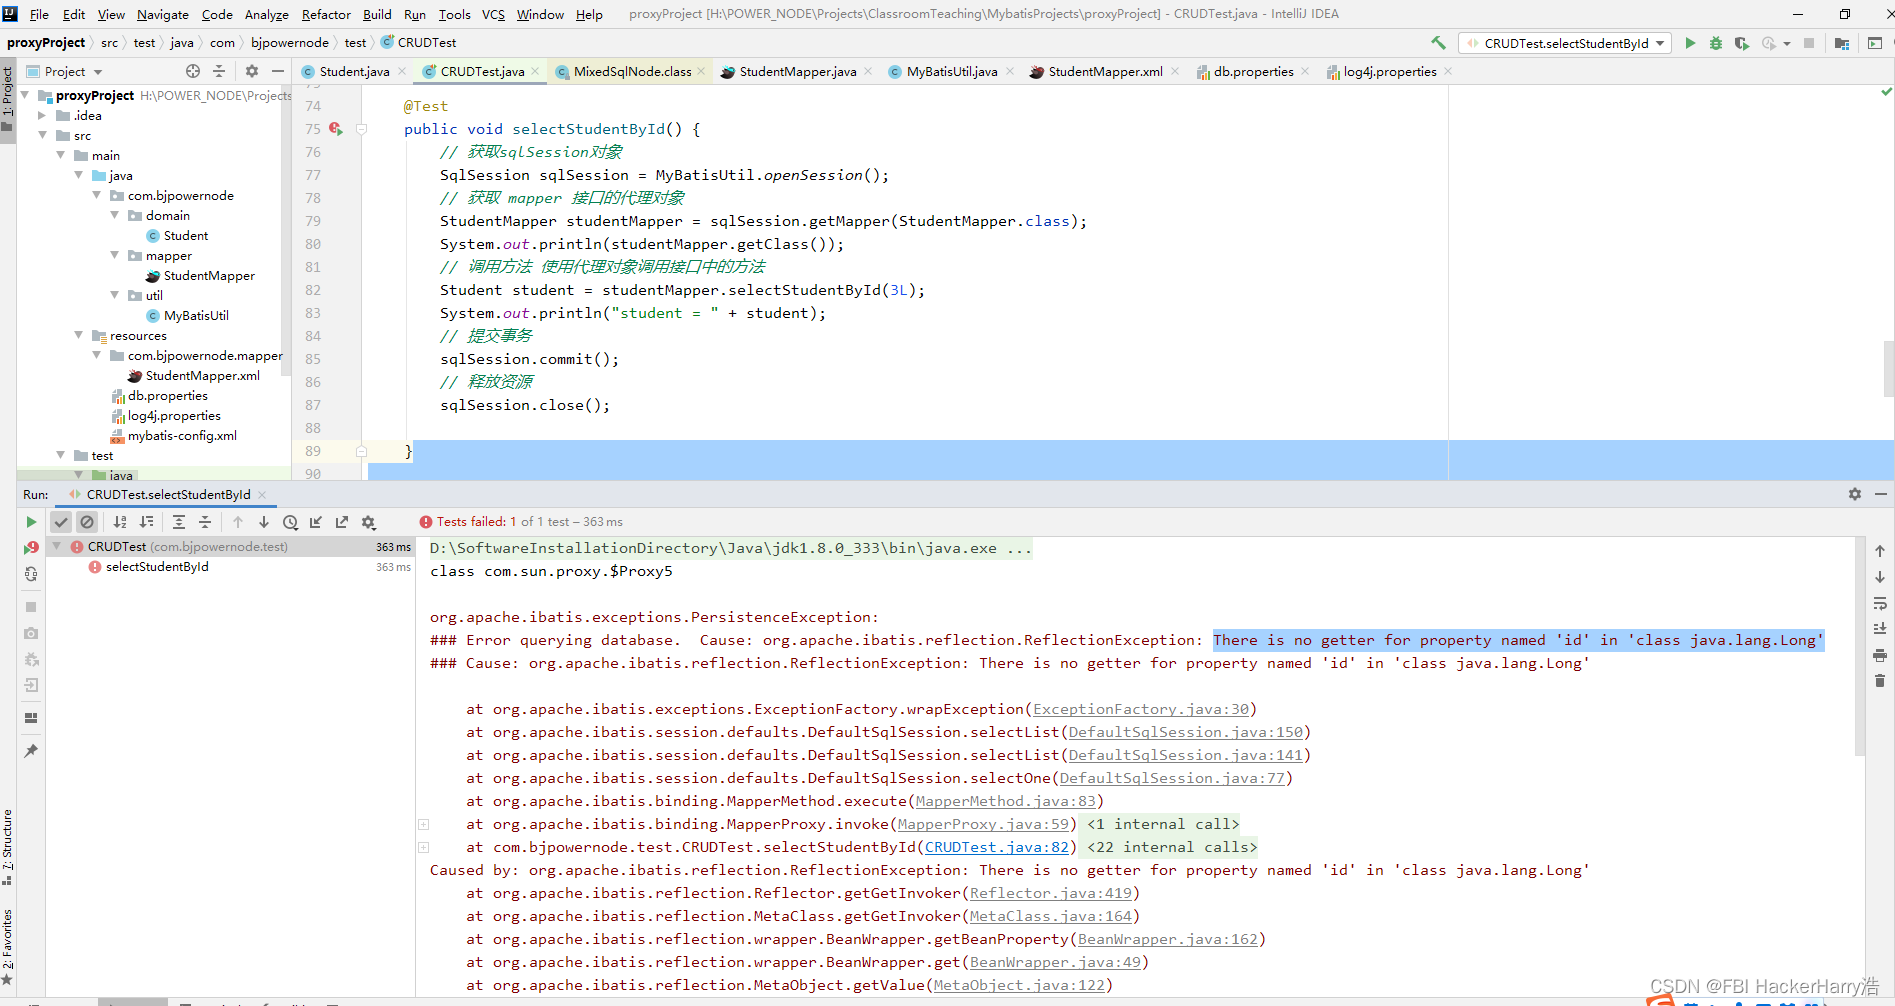This screenshot has width=1895, height=1006.
Task: Open the Navigate menu
Action: pos(163,14)
